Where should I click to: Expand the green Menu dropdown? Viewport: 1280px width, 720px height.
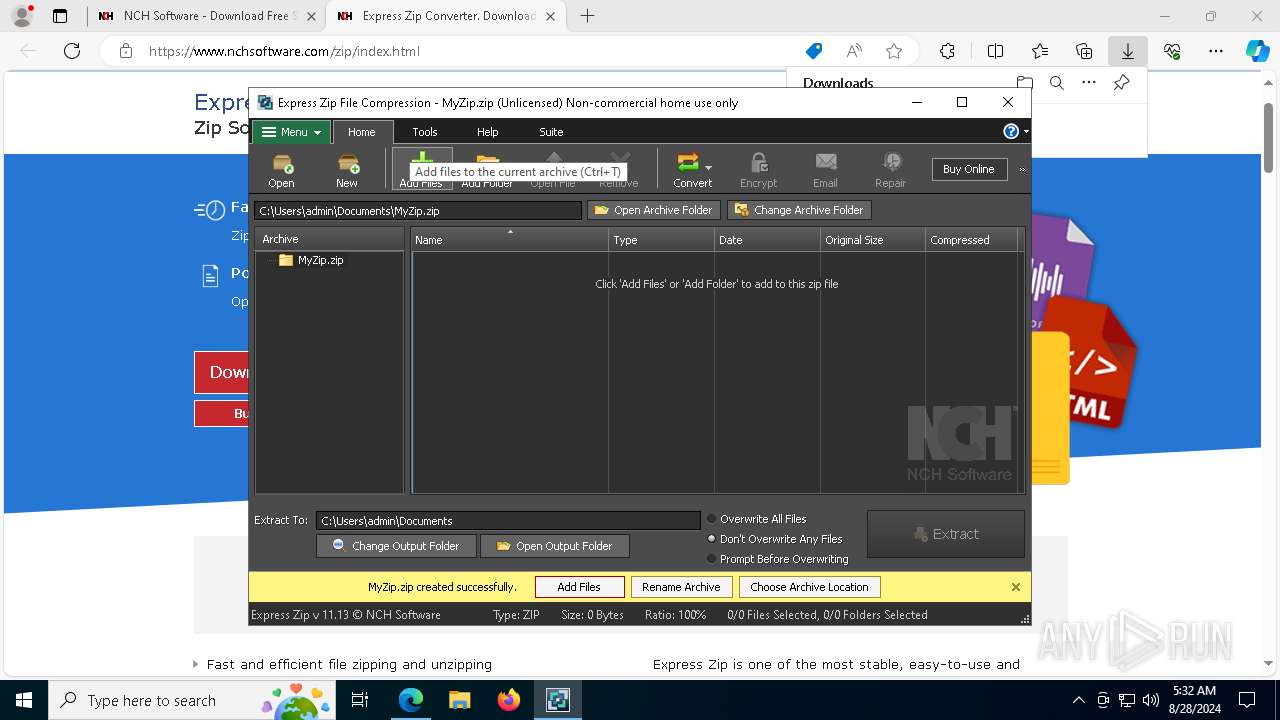coord(291,132)
